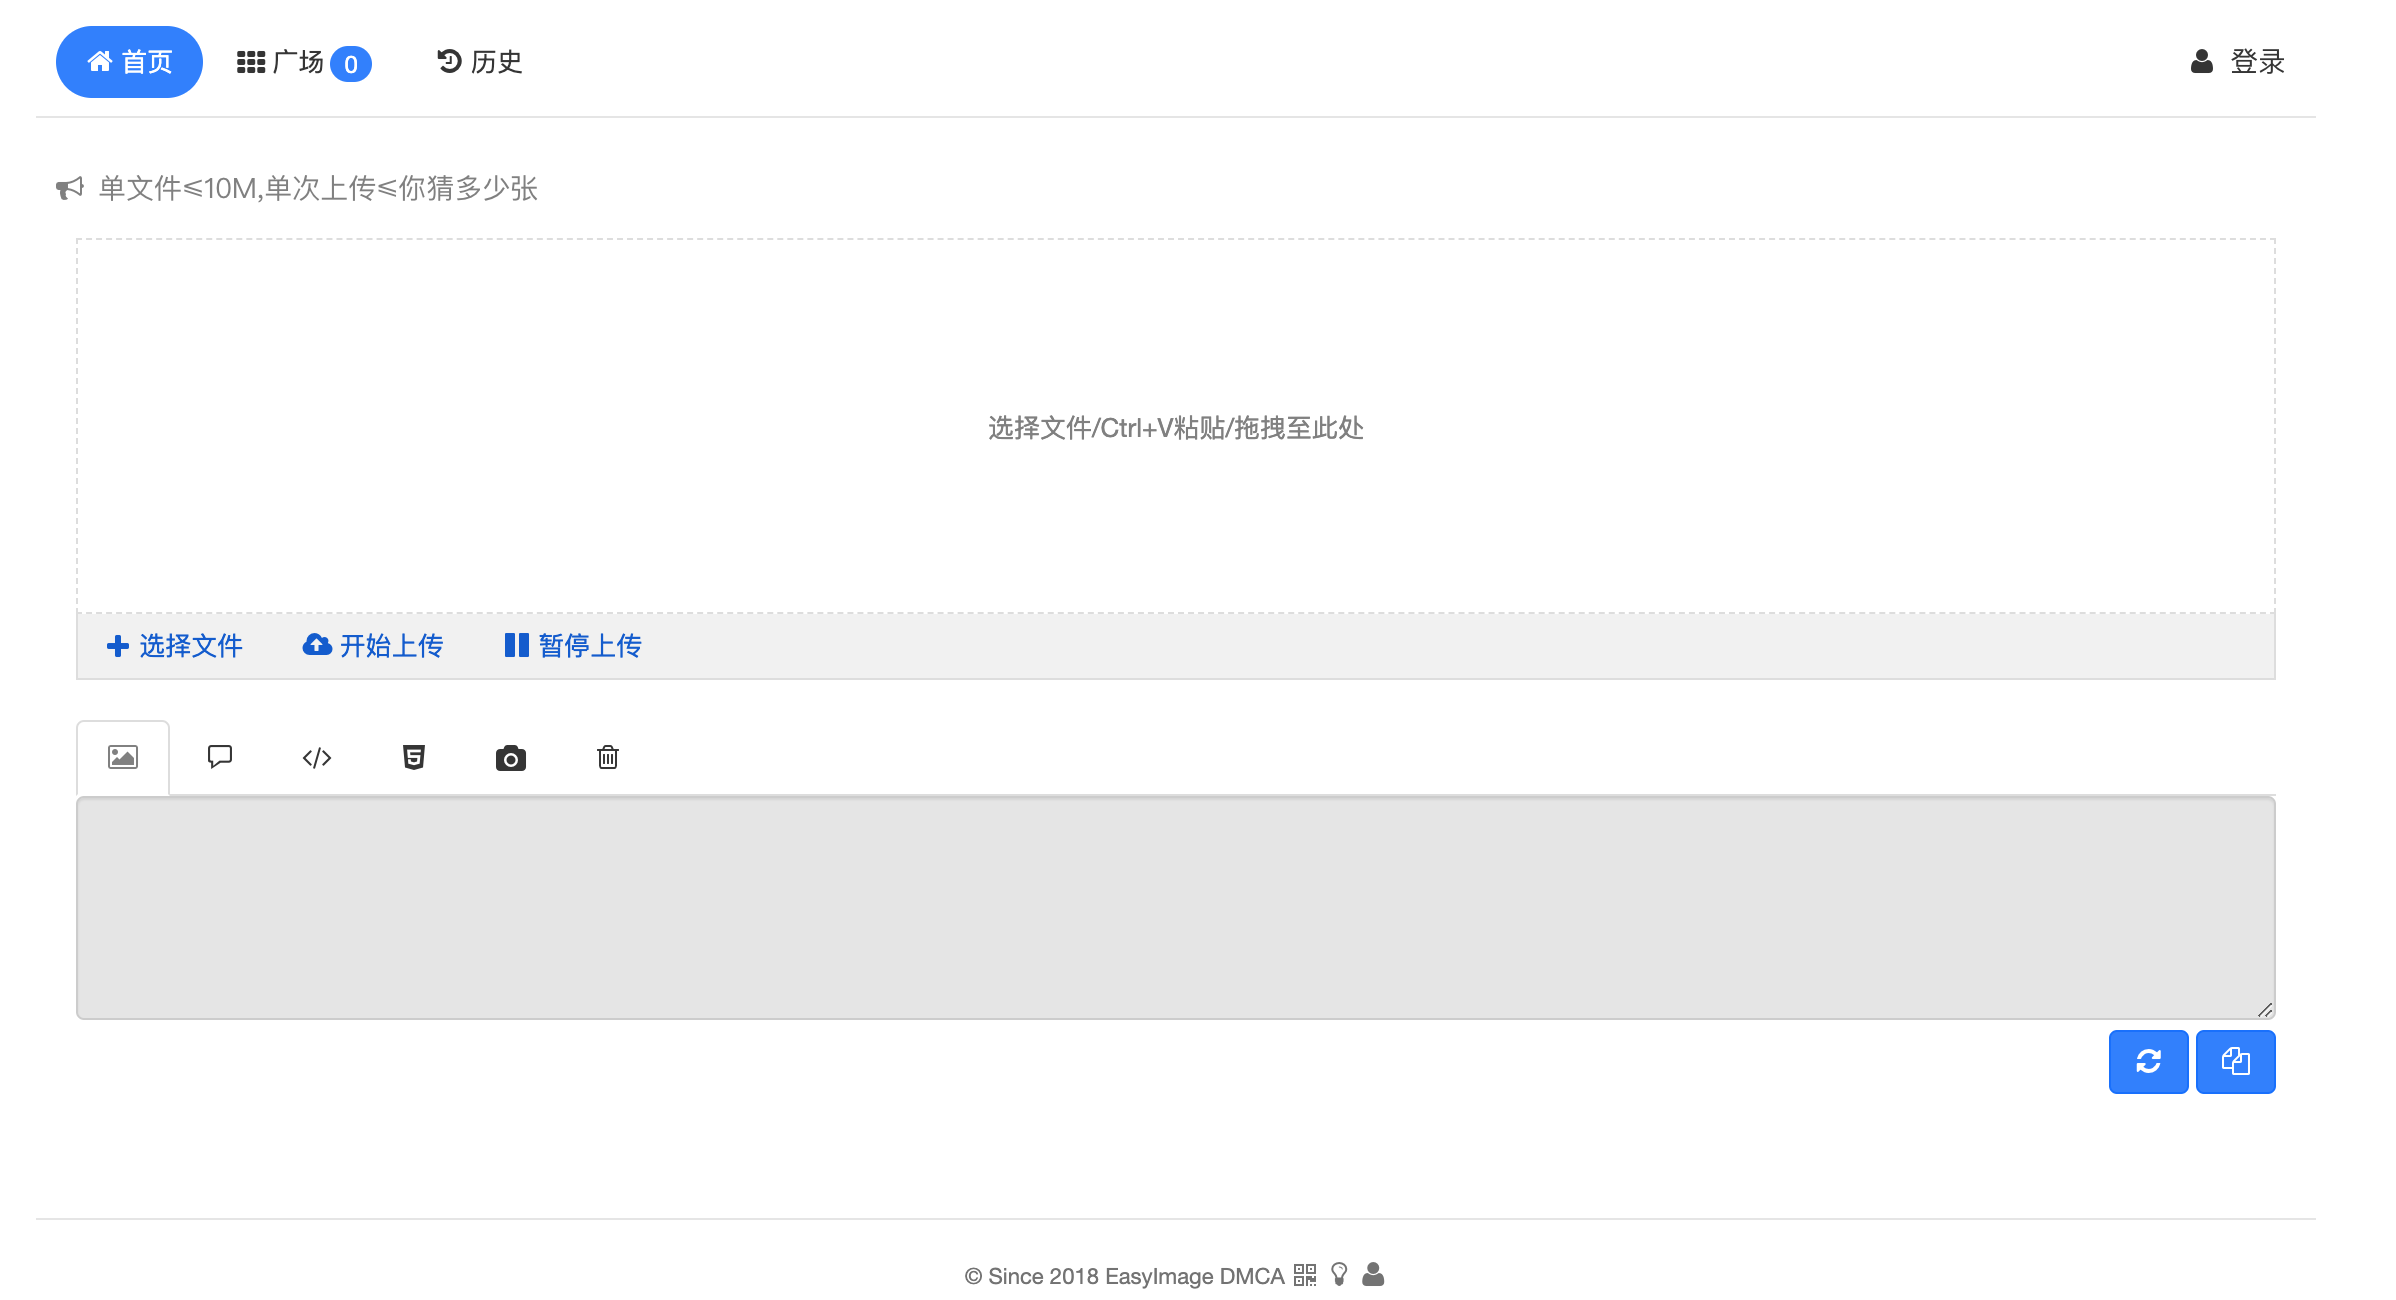Open the QR code in the footer
The width and height of the screenshot is (2396, 1300).
point(1305,1275)
